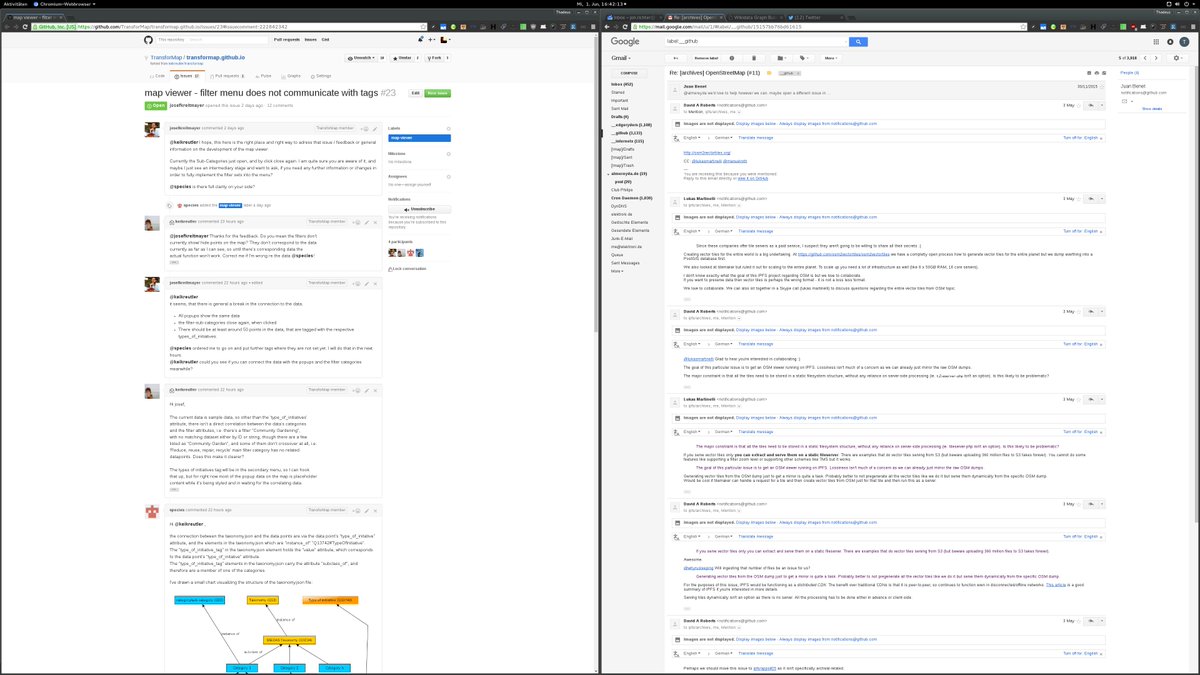Screen dimensions: 1200x675
Task: Click Edit next to the issue title
Action: [415, 93]
